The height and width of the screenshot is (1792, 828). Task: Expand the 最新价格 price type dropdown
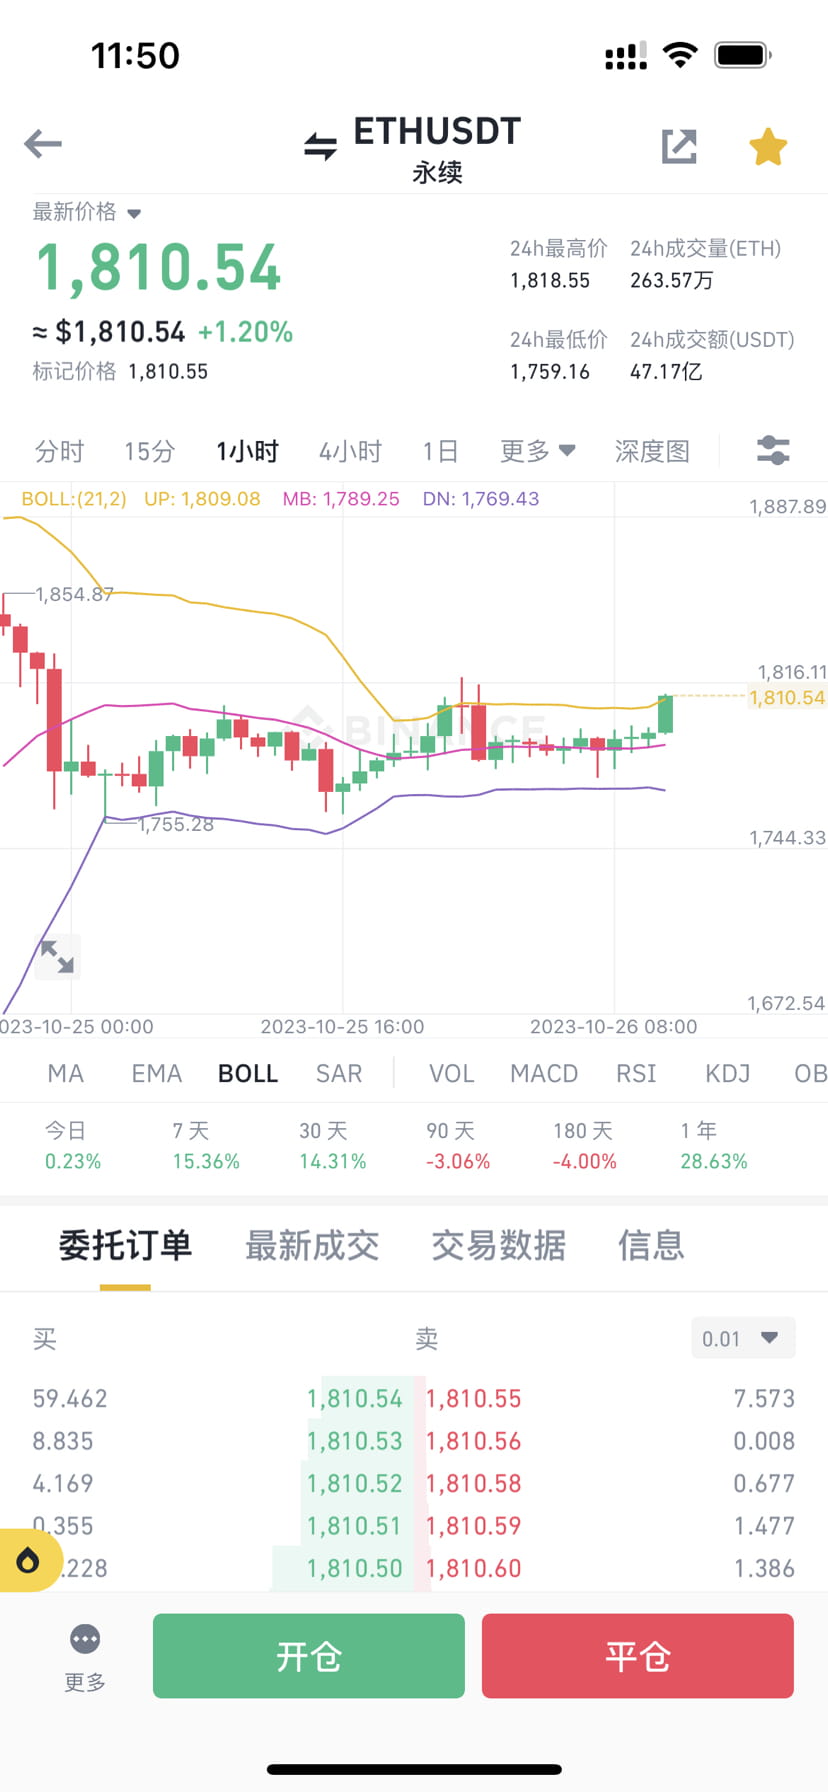click(87, 212)
